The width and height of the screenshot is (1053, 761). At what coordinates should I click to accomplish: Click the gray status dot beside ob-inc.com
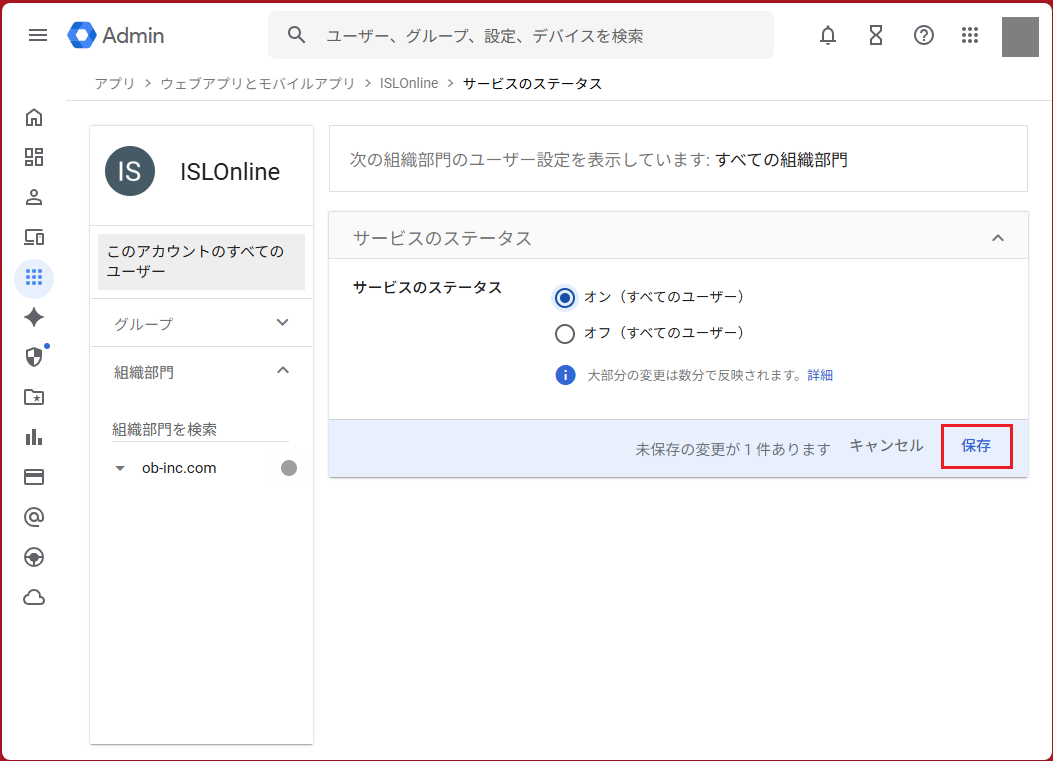pos(289,468)
